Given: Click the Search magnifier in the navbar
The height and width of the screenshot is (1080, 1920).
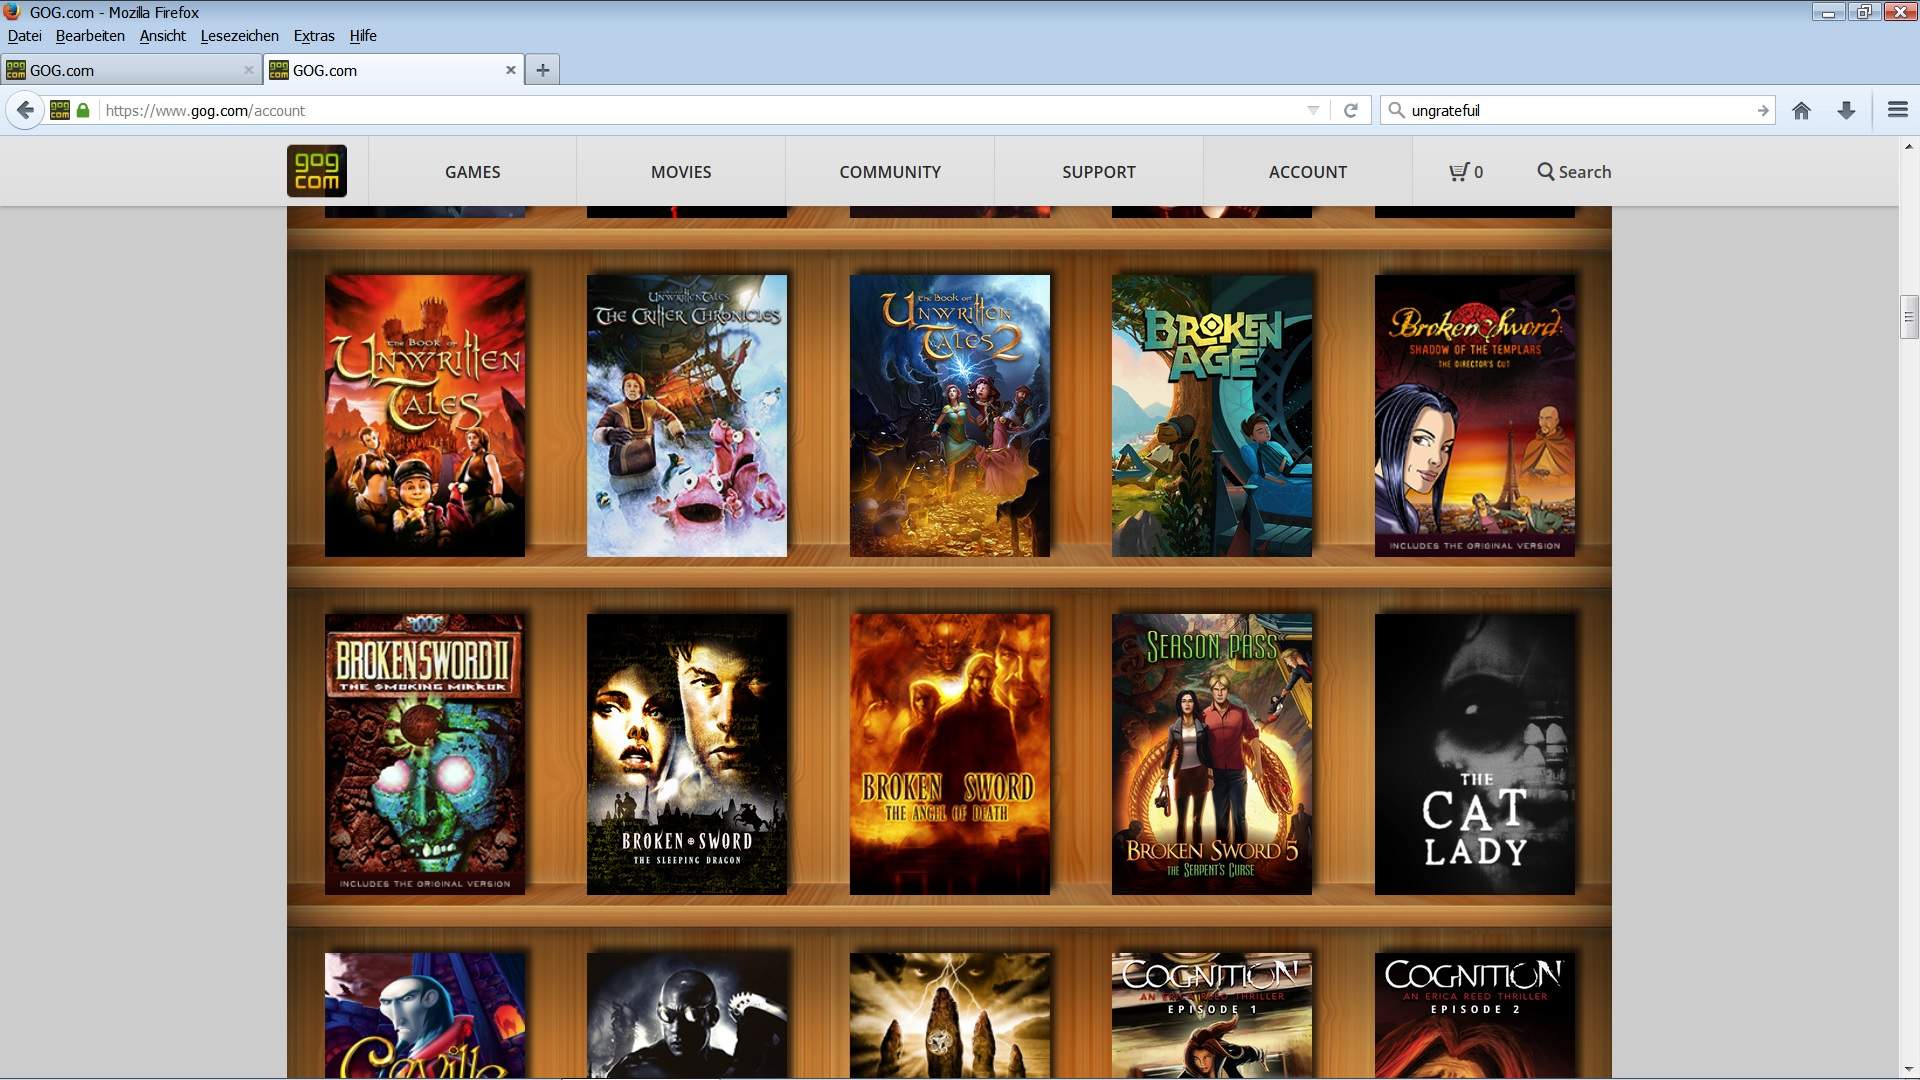Looking at the screenshot, I should pos(1546,172).
